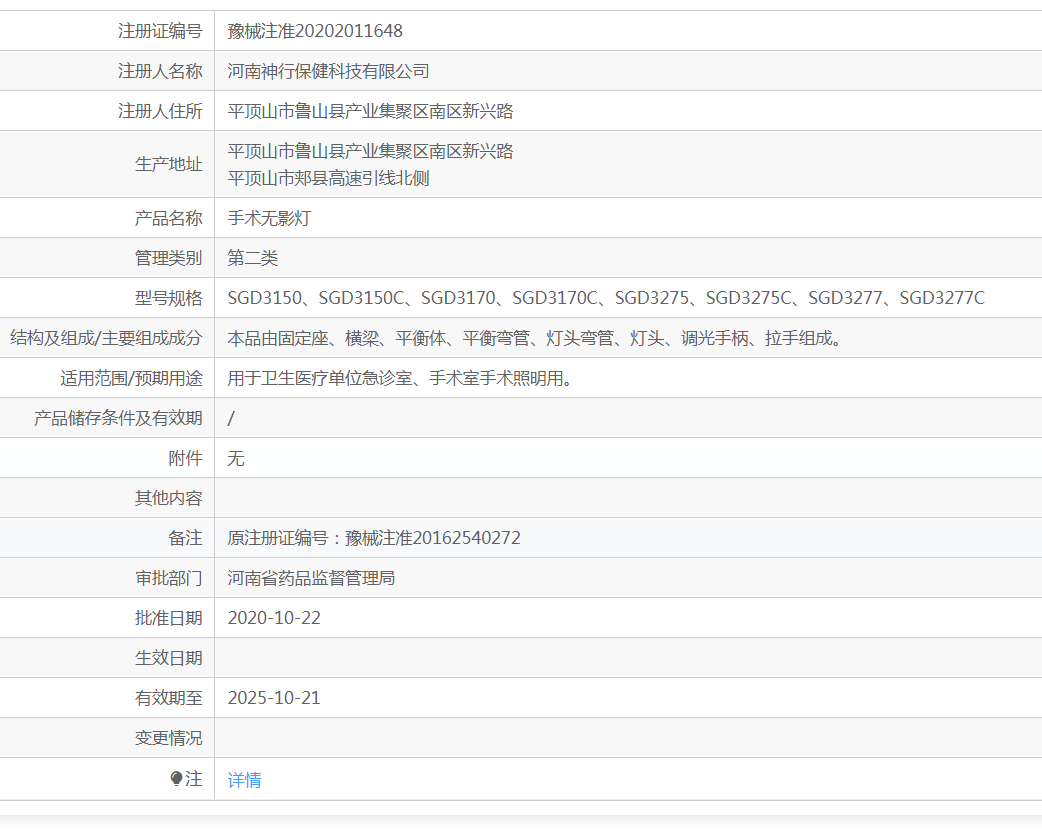Click the 生效日期 row label

tap(169, 658)
